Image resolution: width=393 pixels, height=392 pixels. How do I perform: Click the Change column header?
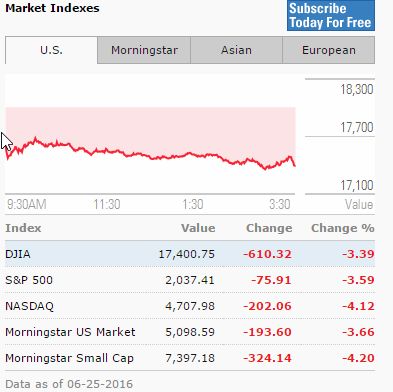pos(269,228)
